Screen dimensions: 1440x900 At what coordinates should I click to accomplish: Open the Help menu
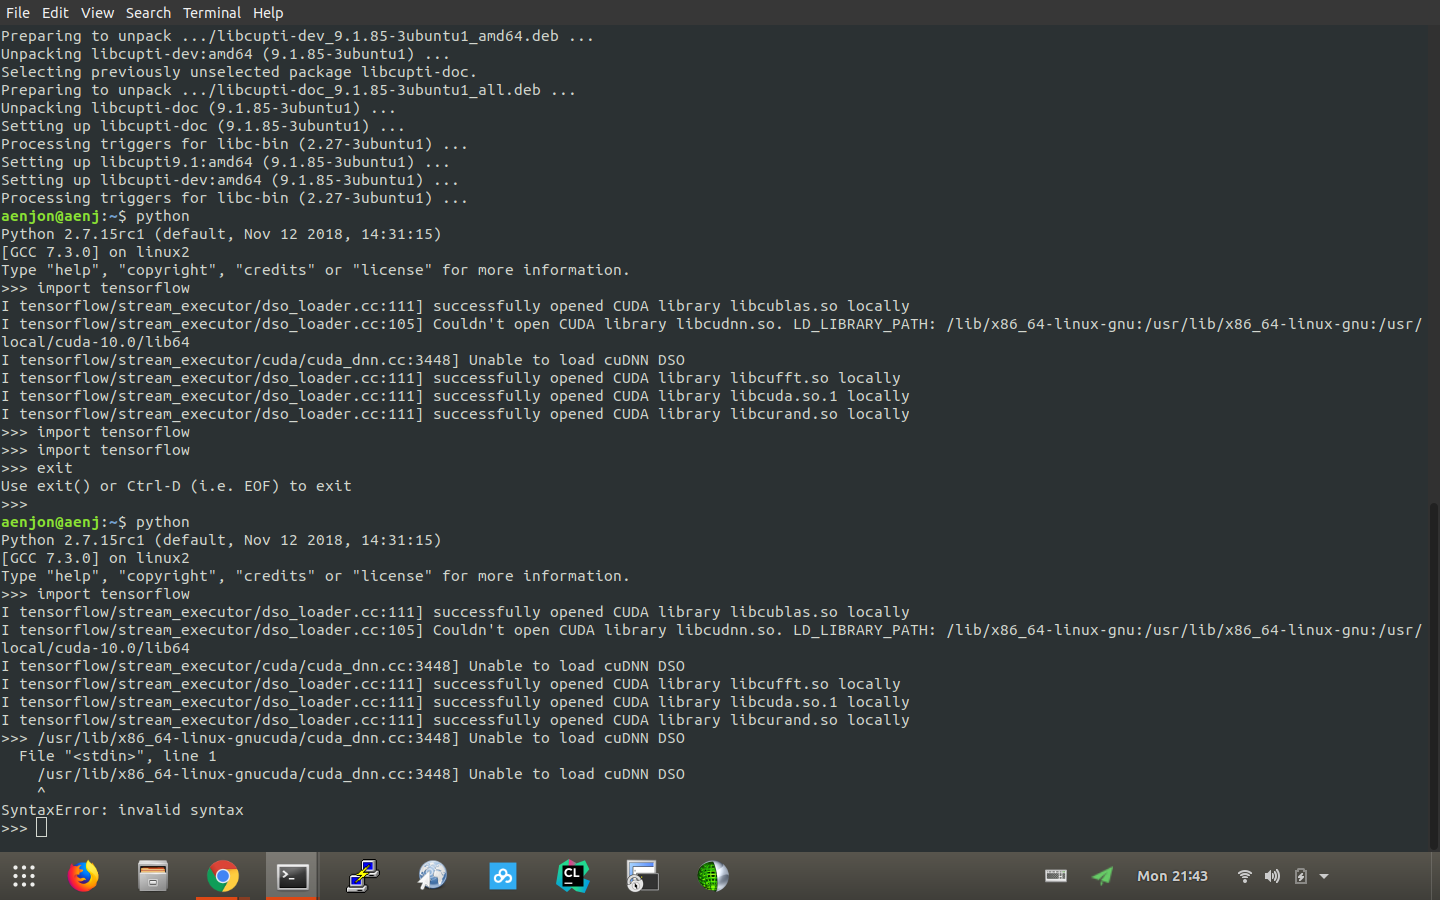coord(268,13)
